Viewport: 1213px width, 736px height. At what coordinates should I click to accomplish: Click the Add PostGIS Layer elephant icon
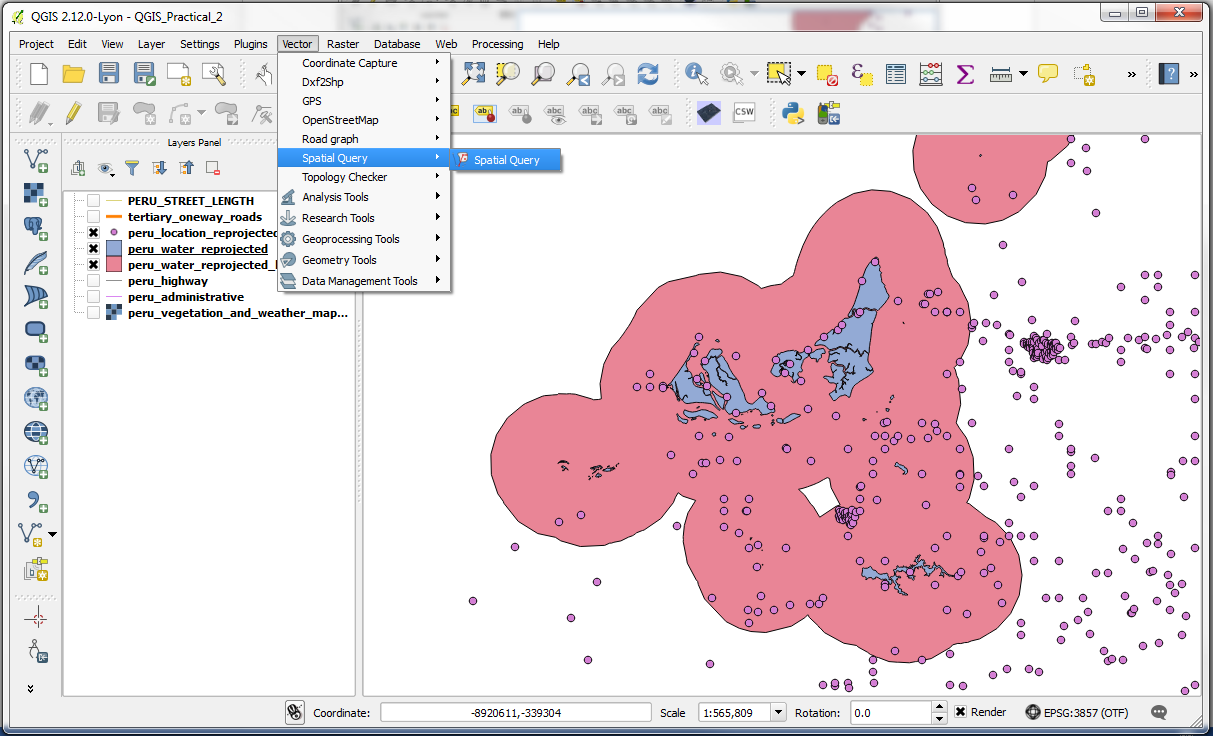tap(36, 229)
